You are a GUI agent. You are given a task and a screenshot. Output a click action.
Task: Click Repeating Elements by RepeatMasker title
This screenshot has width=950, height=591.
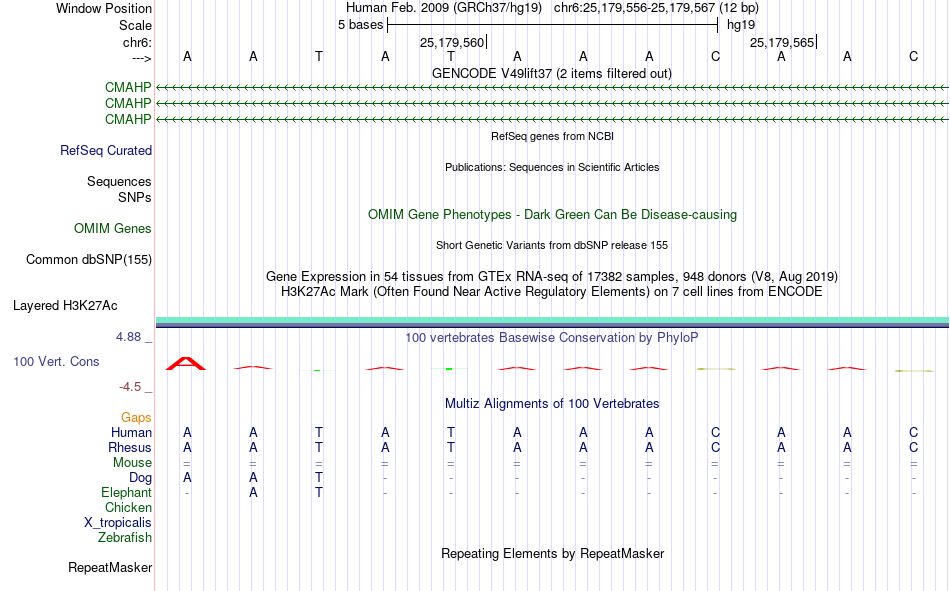553,553
